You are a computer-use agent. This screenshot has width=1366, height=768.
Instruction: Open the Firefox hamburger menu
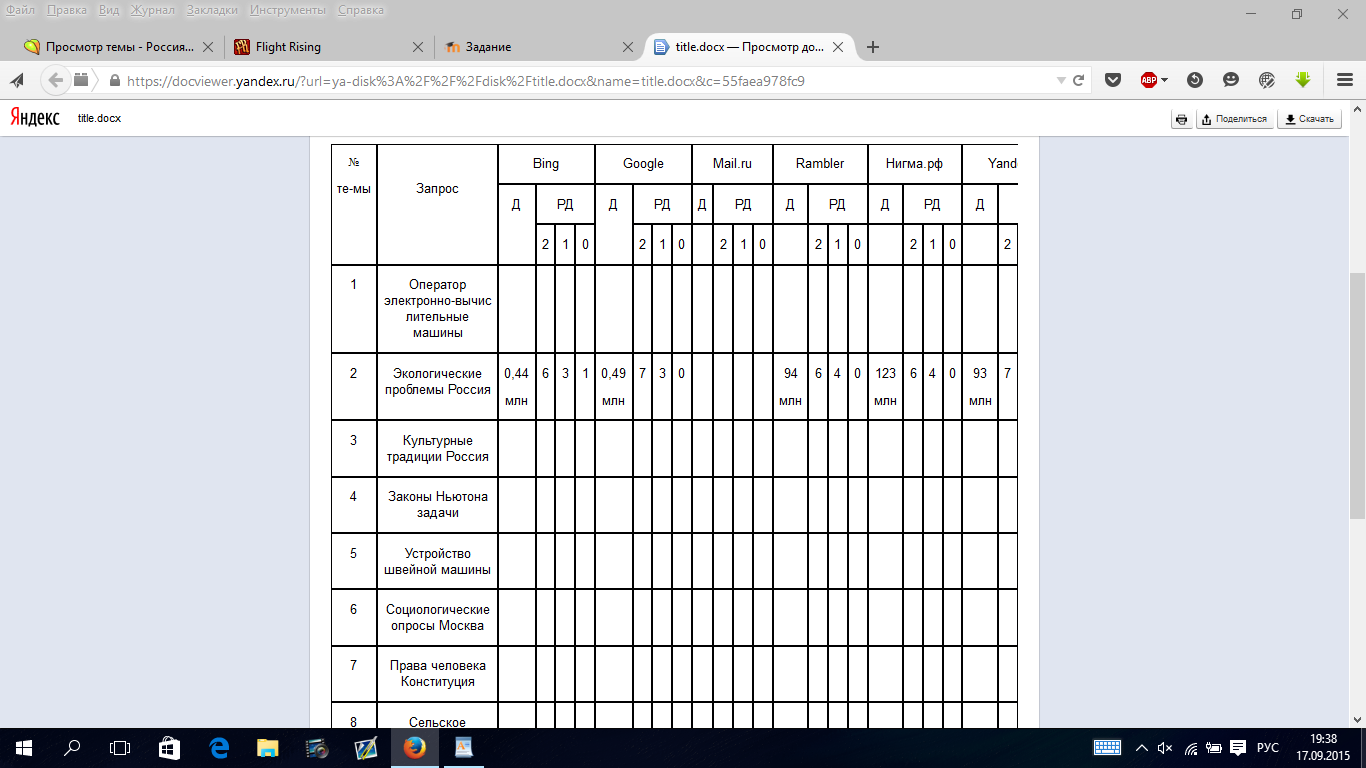[x=1344, y=80]
